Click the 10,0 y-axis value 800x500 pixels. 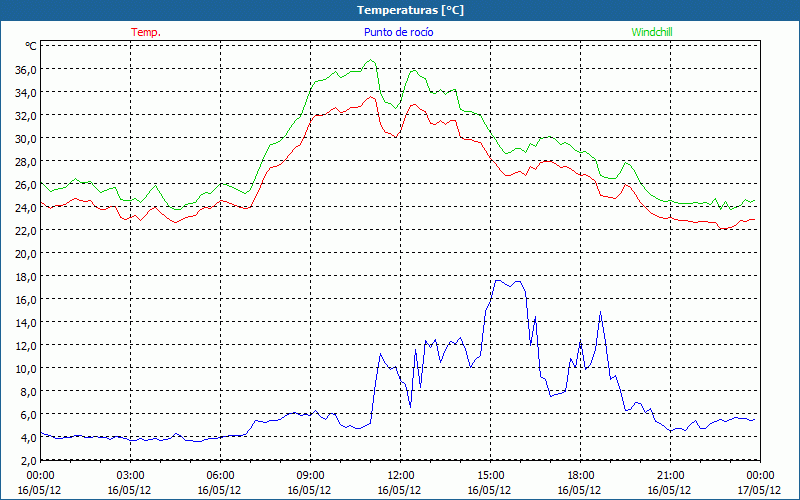26,368
